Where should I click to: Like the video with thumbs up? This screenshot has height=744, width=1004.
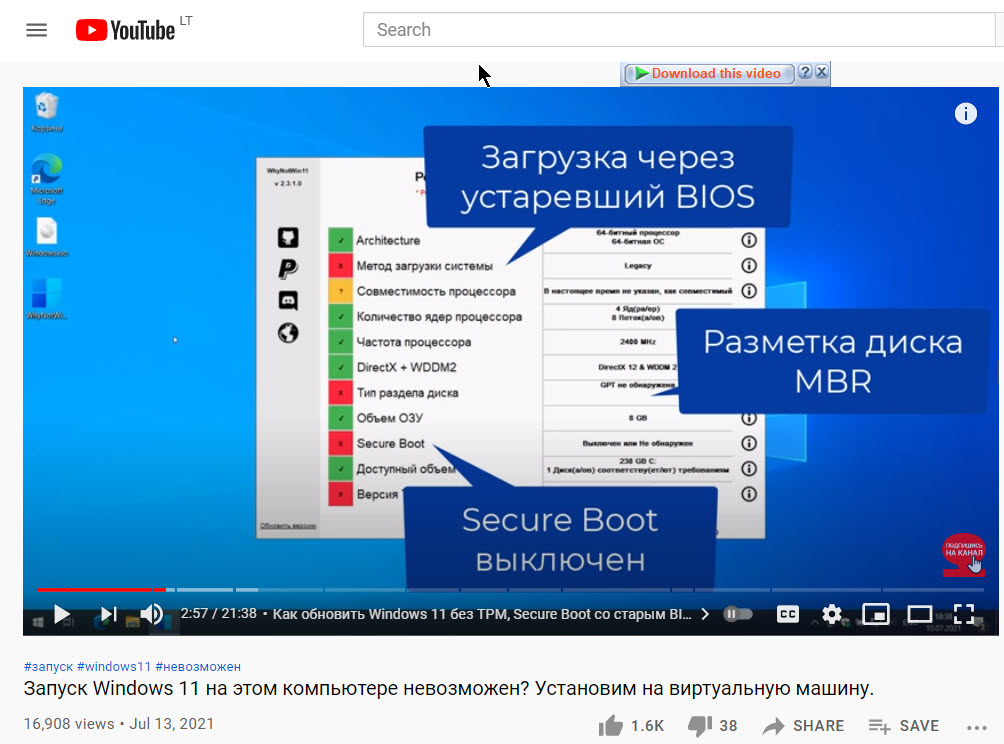coord(609,726)
